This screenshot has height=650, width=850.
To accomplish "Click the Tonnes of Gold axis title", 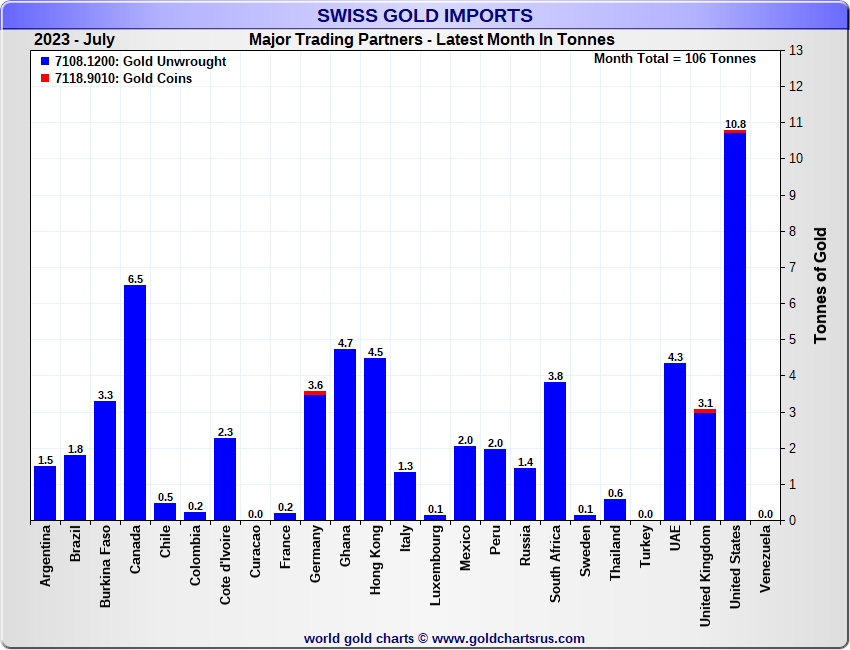I will [x=821, y=286].
